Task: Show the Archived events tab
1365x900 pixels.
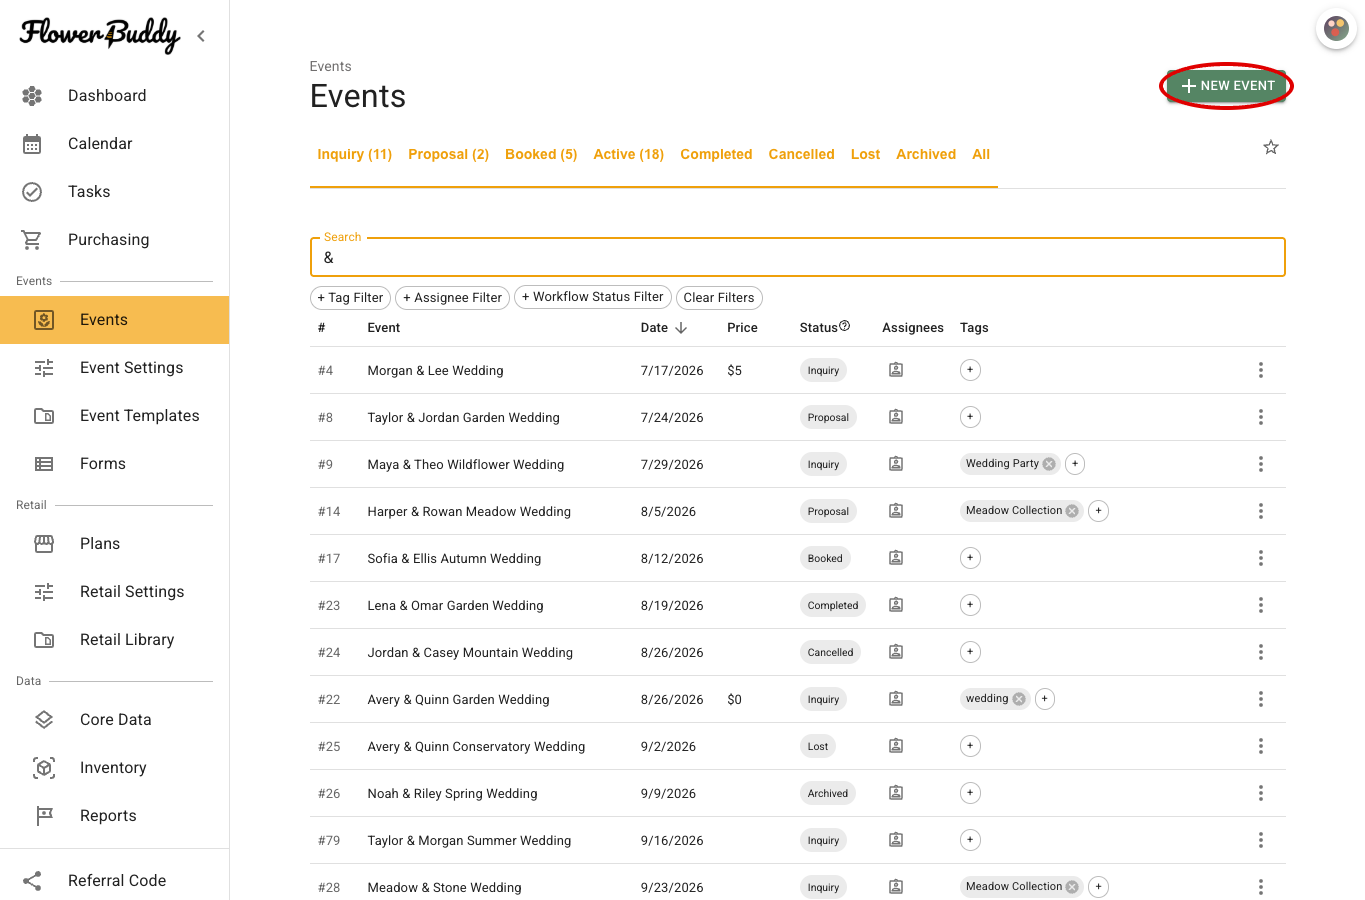Action: coord(926,154)
